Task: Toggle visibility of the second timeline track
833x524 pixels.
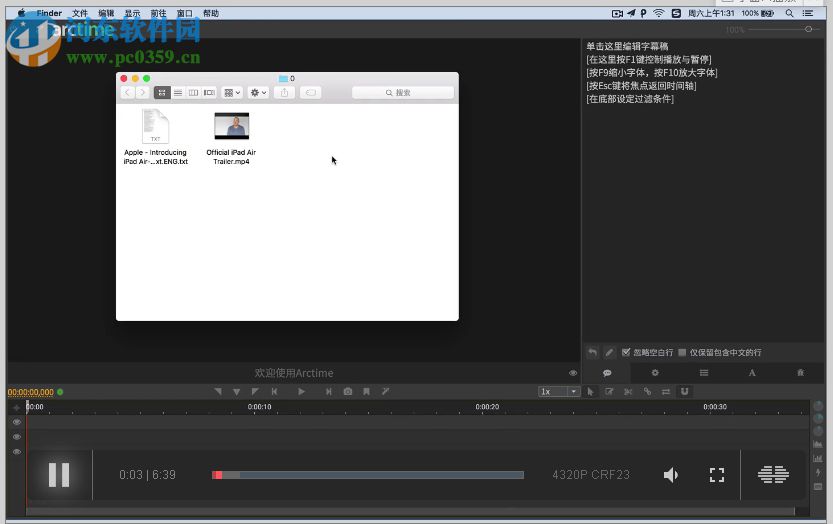Action: (x=17, y=437)
